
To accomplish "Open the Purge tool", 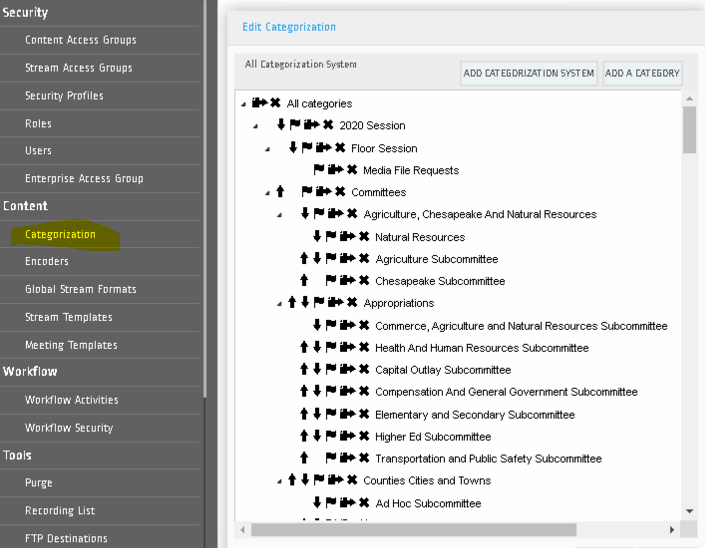I will click(39, 482).
